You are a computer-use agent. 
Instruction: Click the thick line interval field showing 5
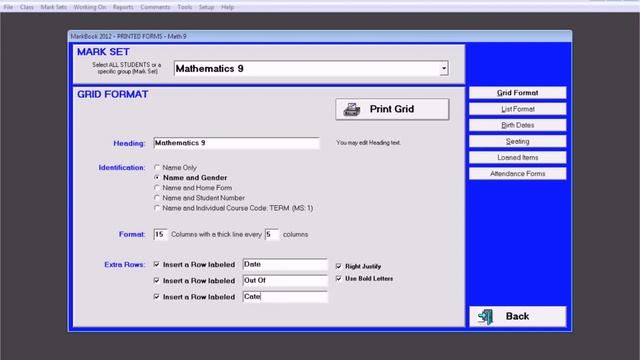272,234
